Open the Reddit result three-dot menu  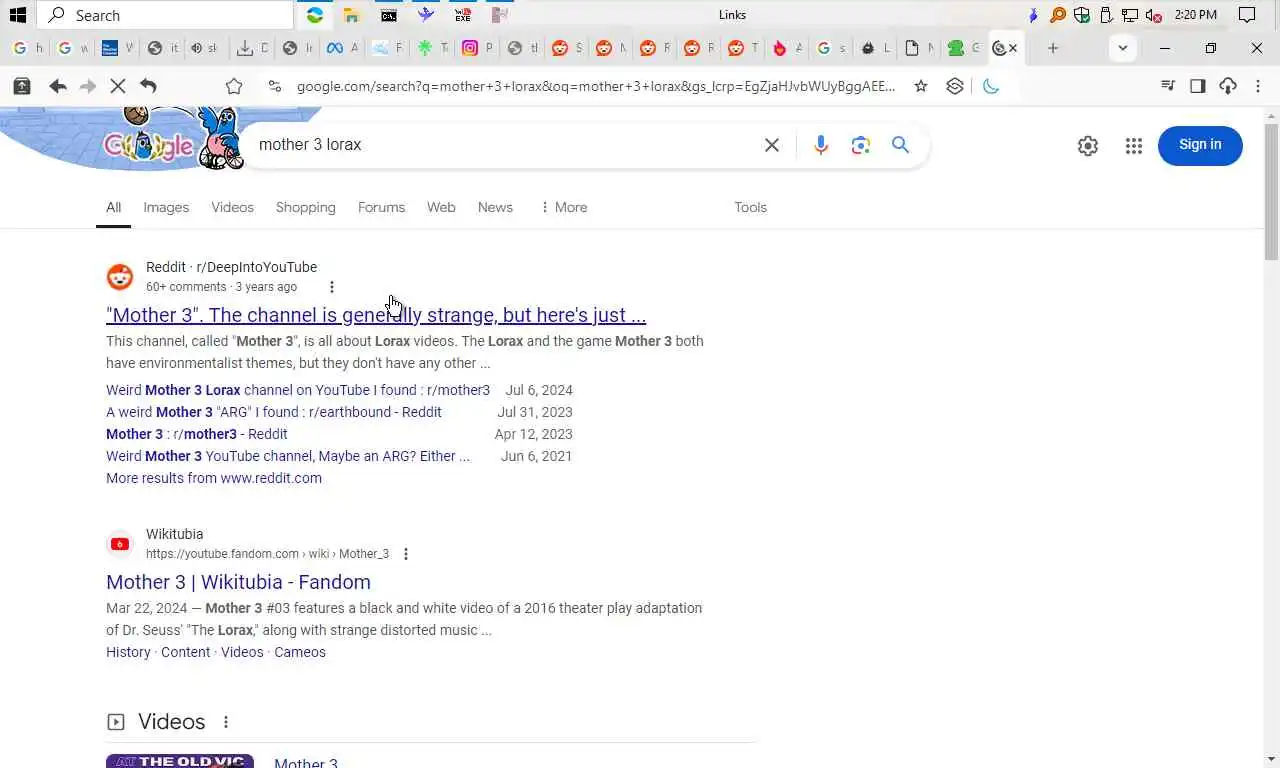[x=332, y=287]
